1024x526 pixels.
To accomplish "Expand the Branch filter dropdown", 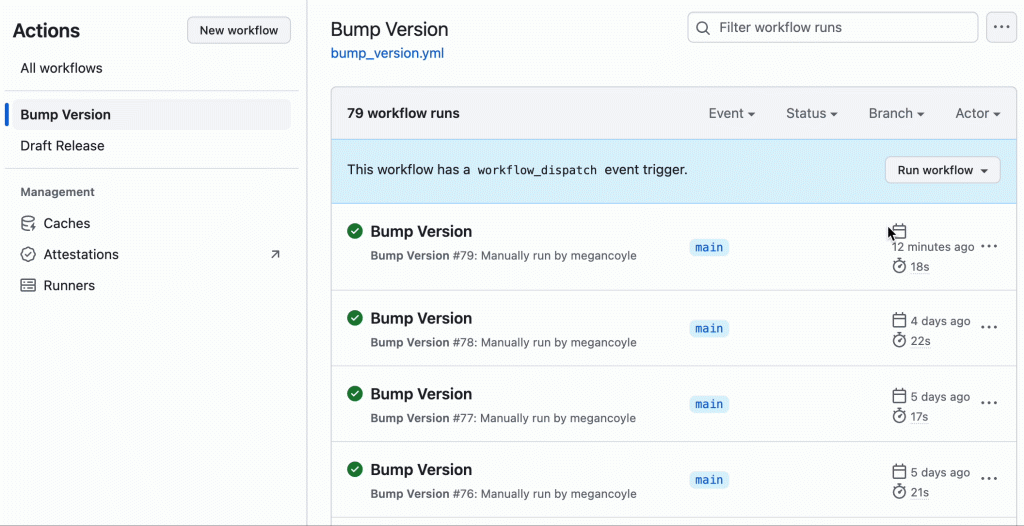I will pyautogui.click(x=896, y=114).
